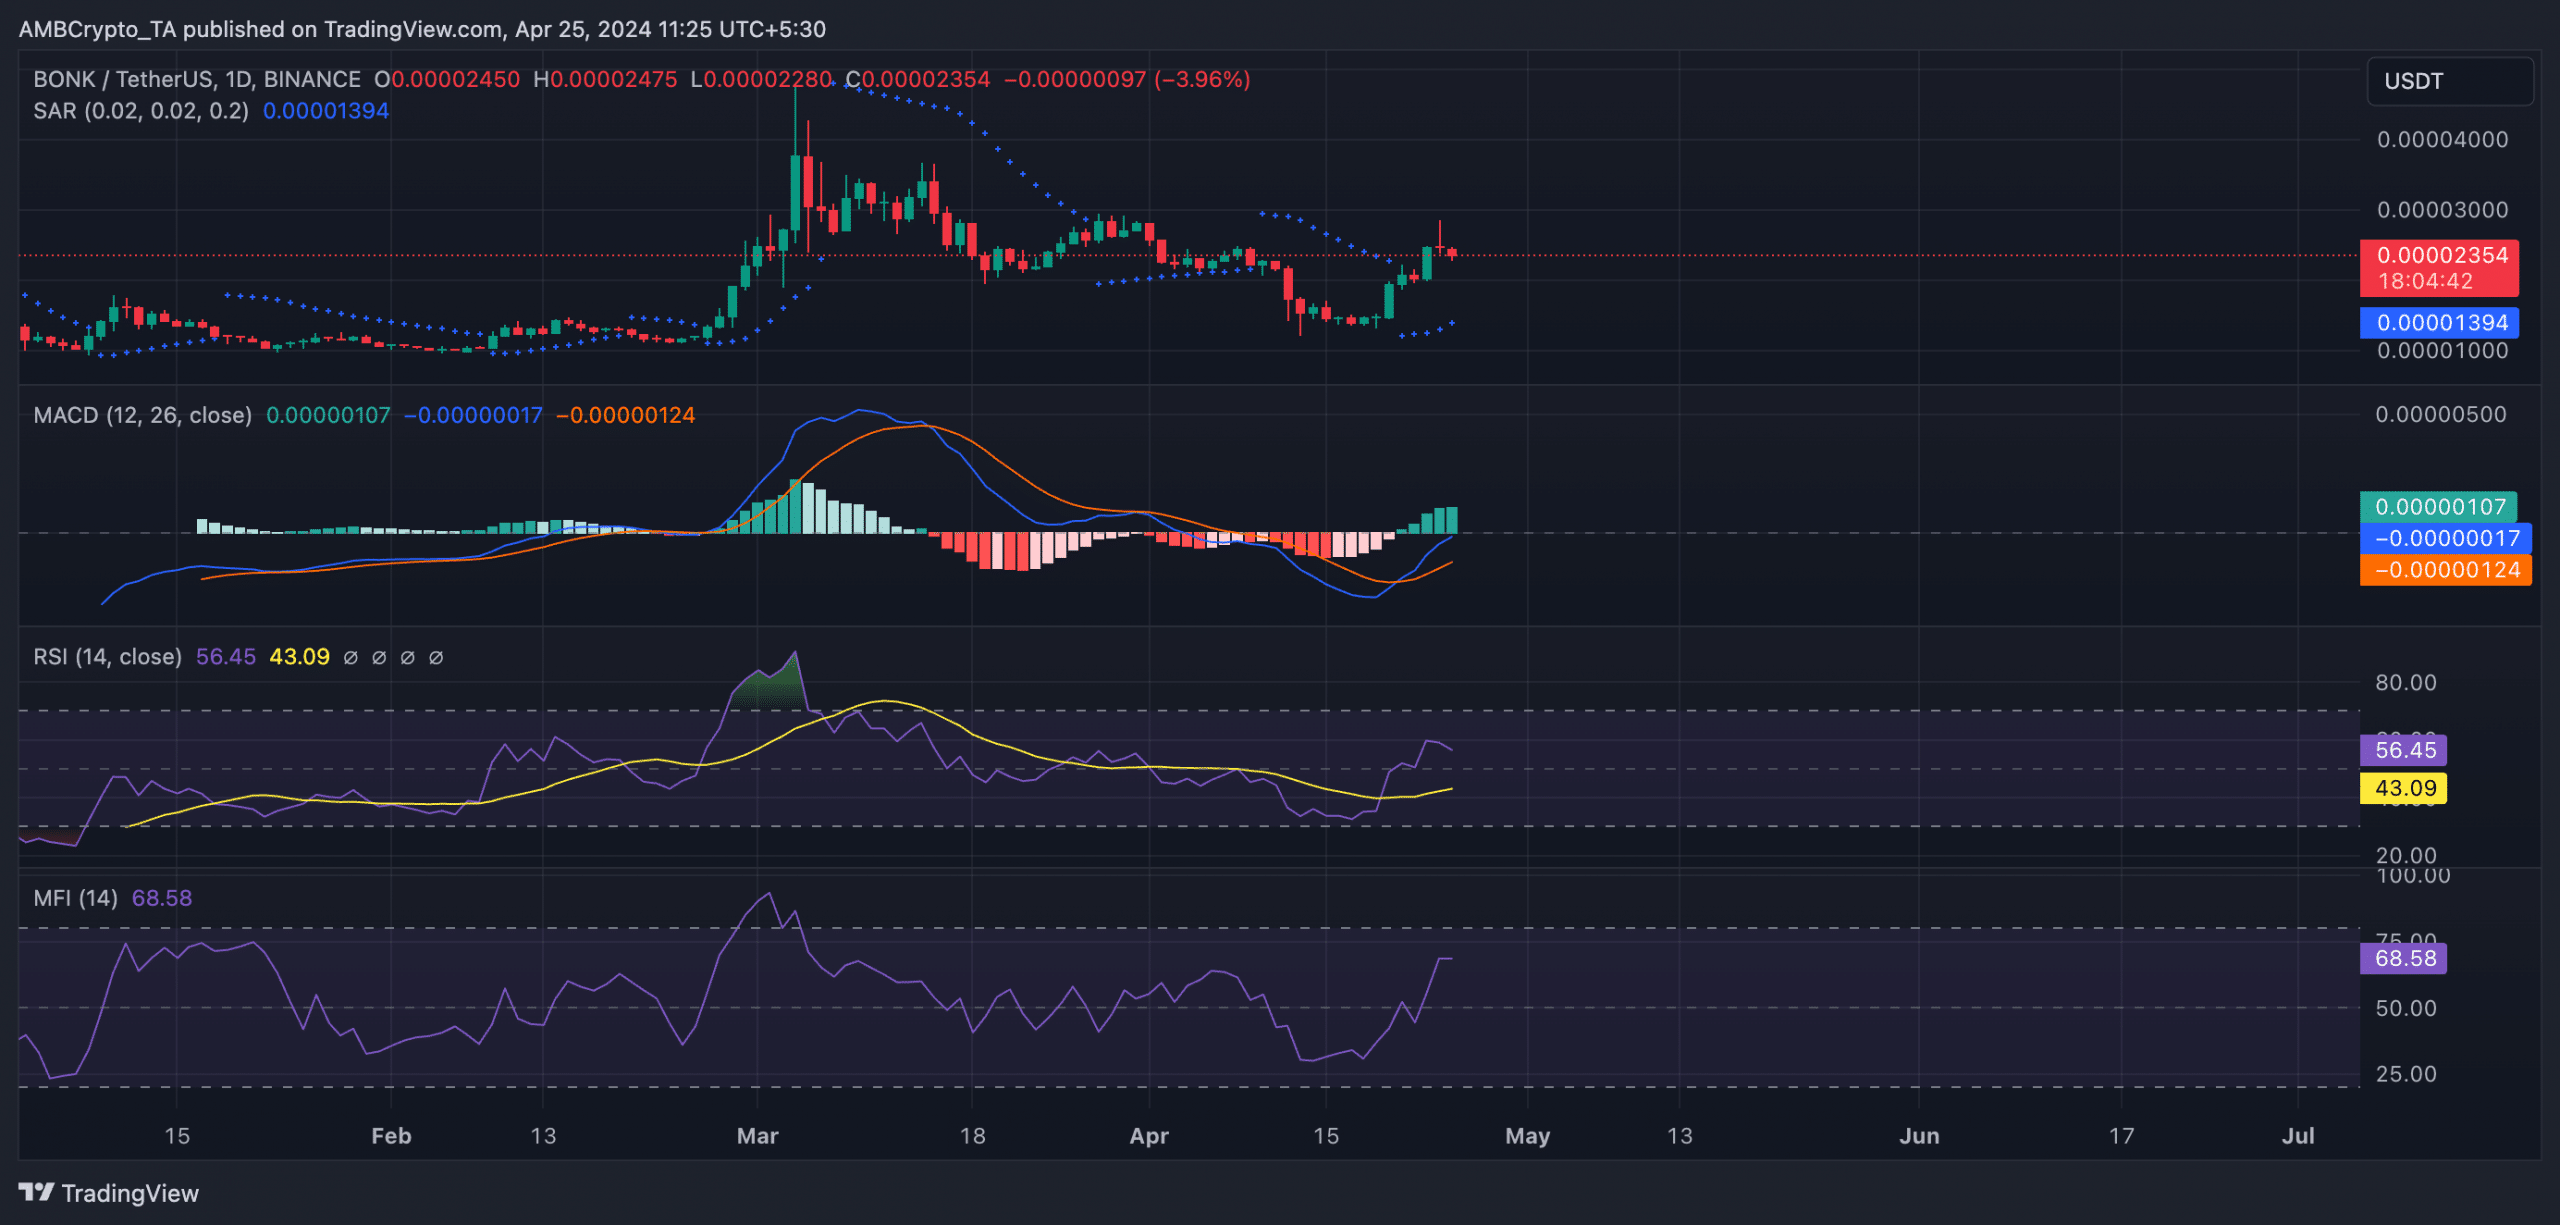Click the −0.00000097 (−3.96%) change value
This screenshot has width=2560, height=1225.
pyautogui.click(x=1127, y=79)
